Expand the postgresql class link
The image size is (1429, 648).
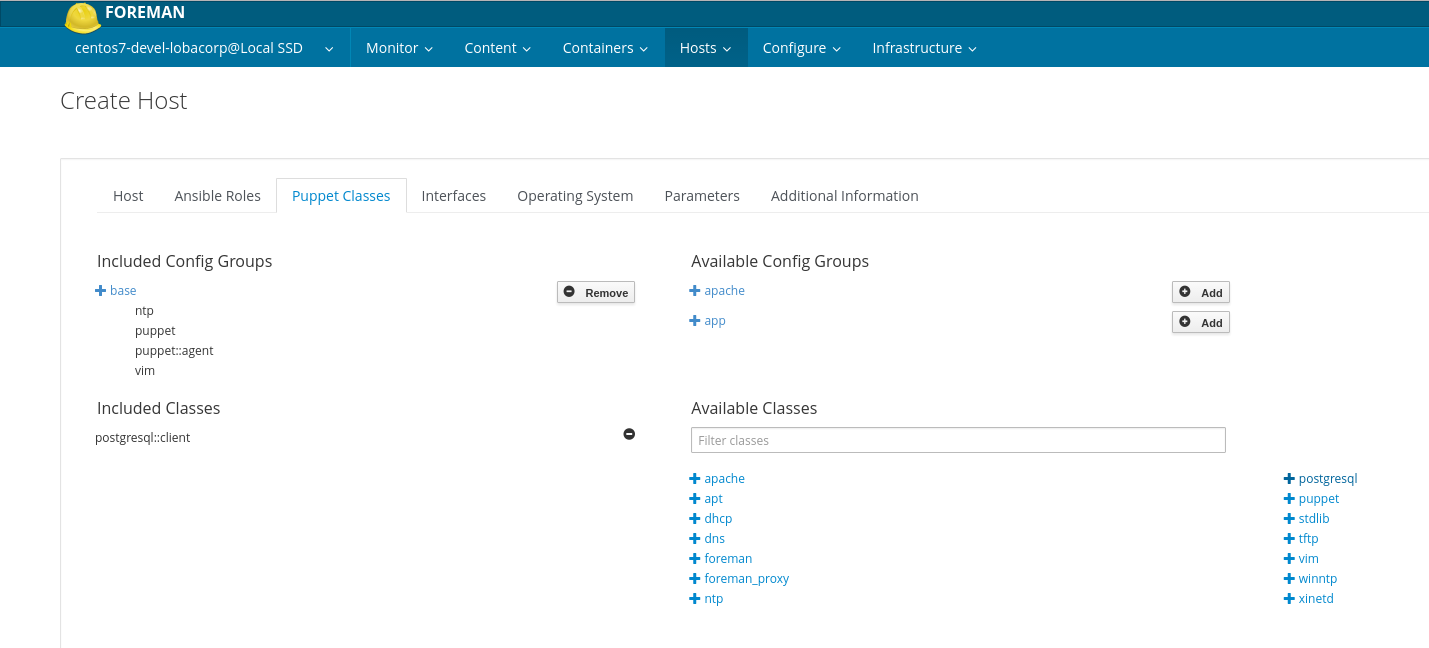[x=1328, y=479]
